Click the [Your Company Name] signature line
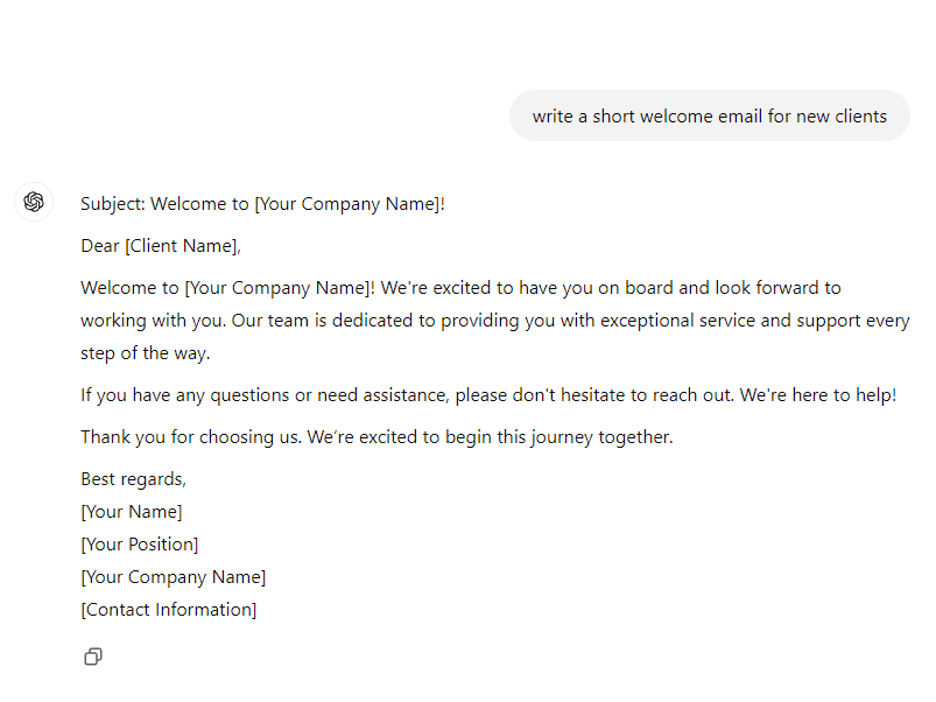 [x=173, y=577]
